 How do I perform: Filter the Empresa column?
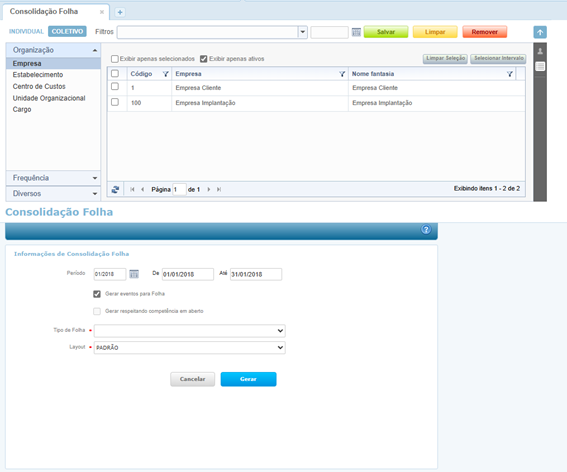[342, 74]
